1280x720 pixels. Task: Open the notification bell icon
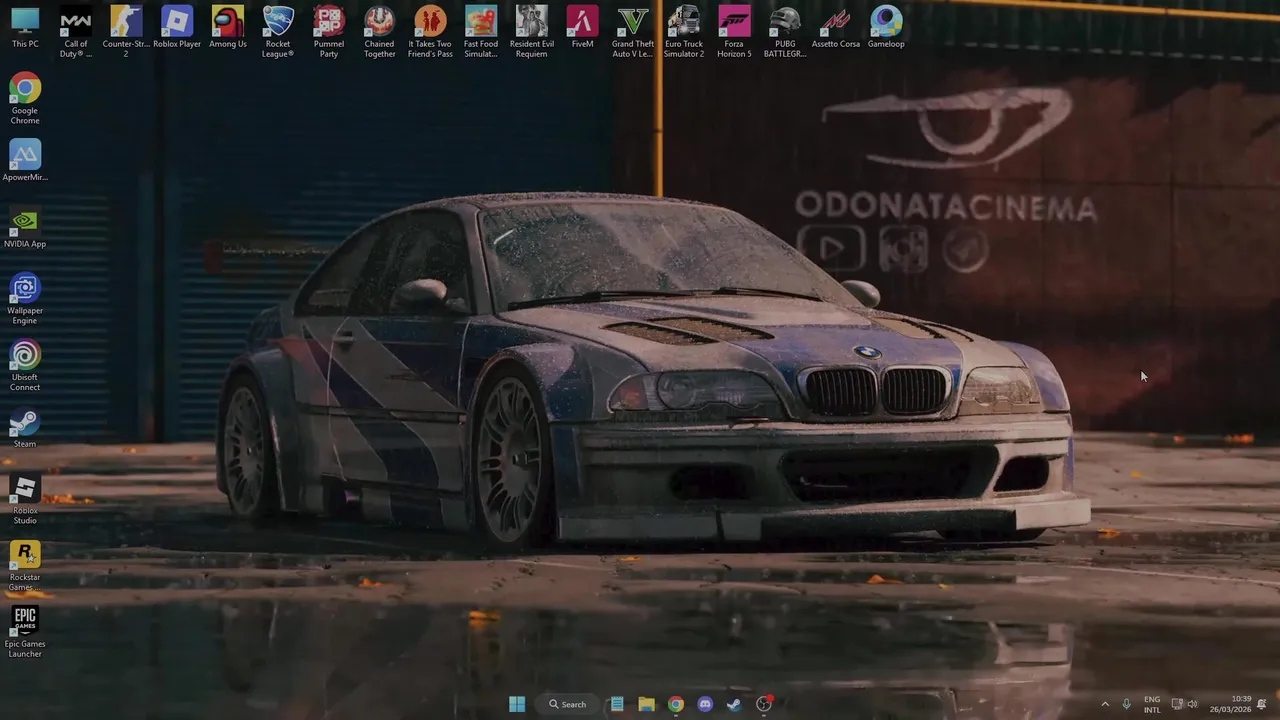[x=1262, y=704]
